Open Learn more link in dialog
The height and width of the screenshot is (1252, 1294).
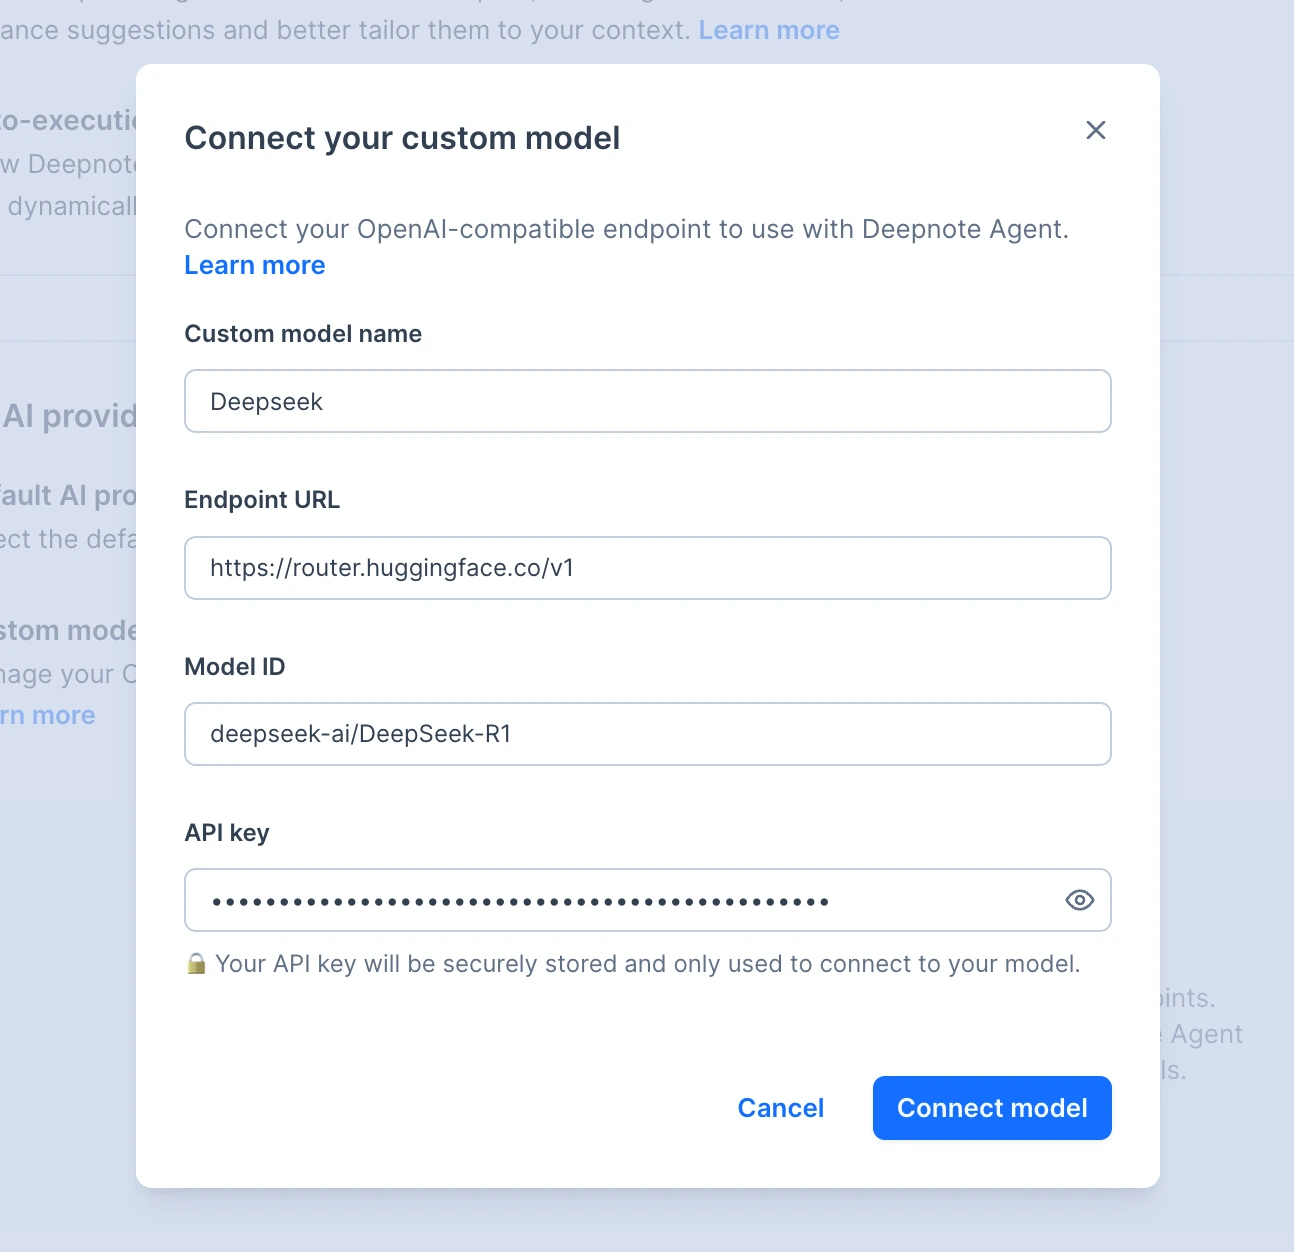pos(255,265)
